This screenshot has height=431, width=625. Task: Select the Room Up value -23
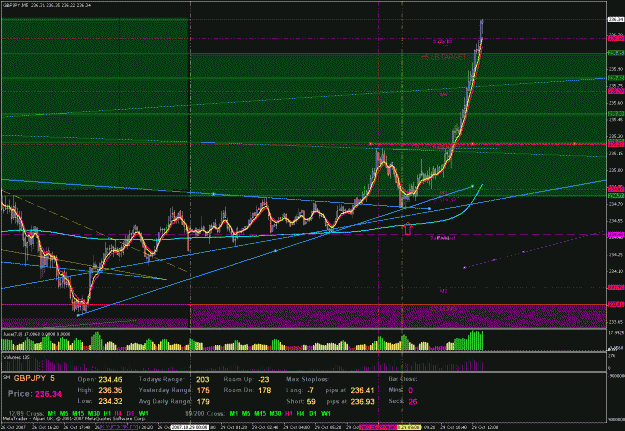263,380
